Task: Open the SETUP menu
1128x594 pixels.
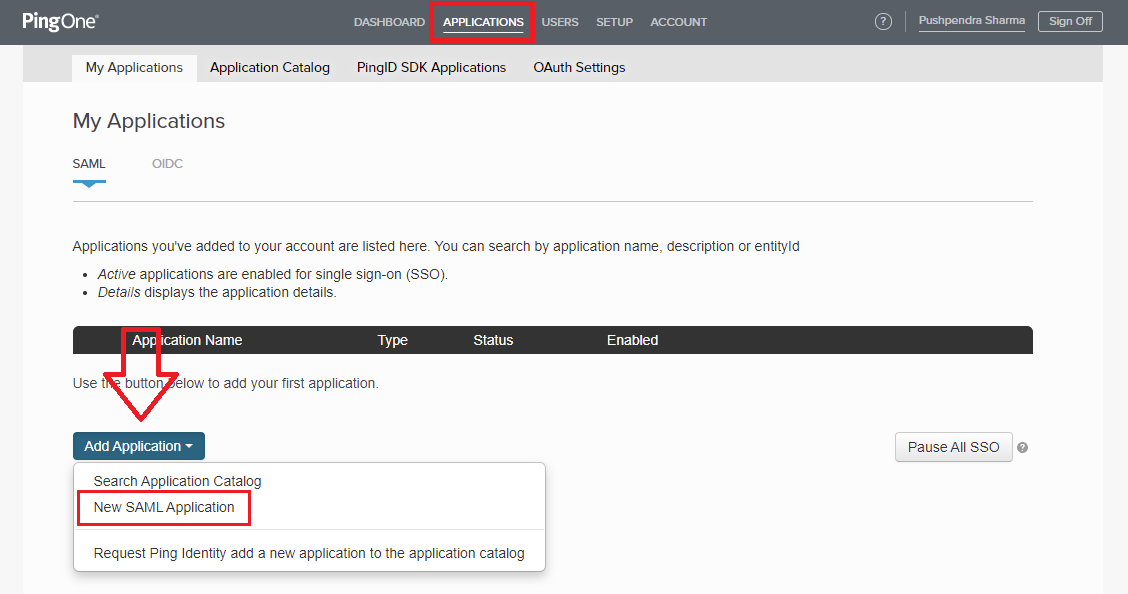Action: click(614, 21)
